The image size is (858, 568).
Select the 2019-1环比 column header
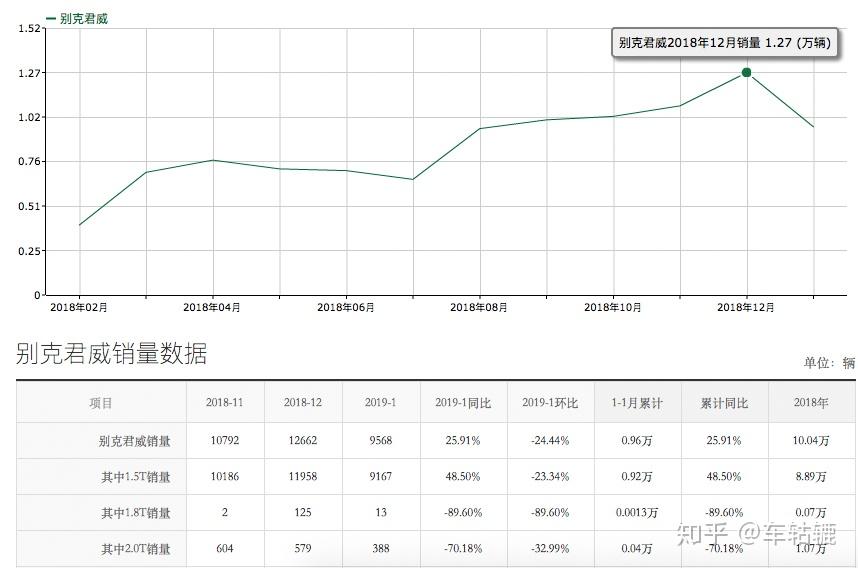pyautogui.click(x=550, y=403)
